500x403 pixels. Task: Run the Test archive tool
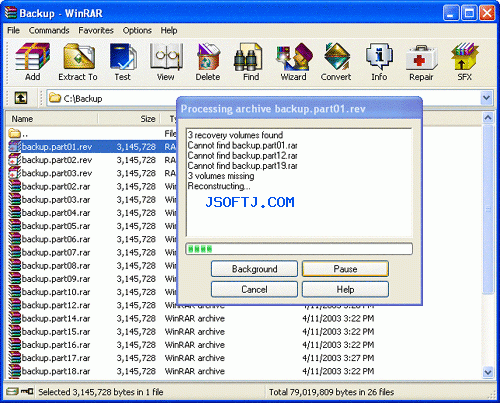click(122, 62)
